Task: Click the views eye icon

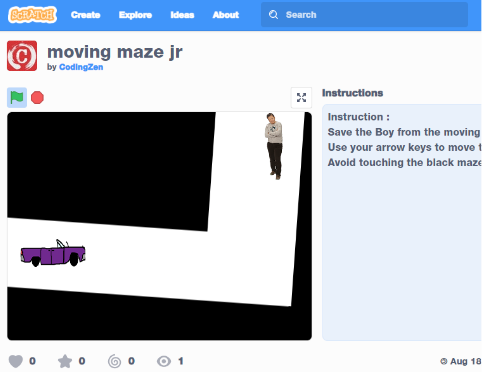Action: 164,361
